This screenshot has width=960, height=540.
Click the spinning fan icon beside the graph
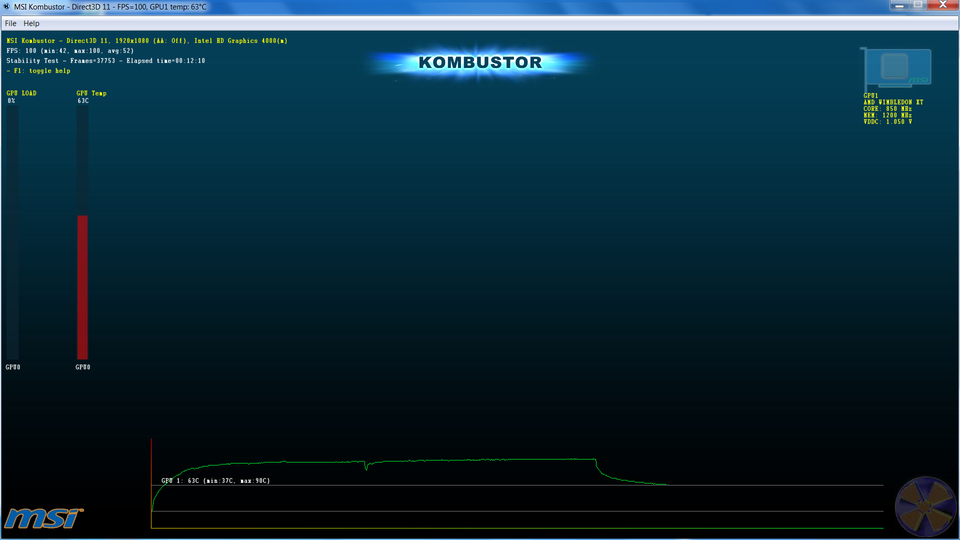tap(925, 507)
